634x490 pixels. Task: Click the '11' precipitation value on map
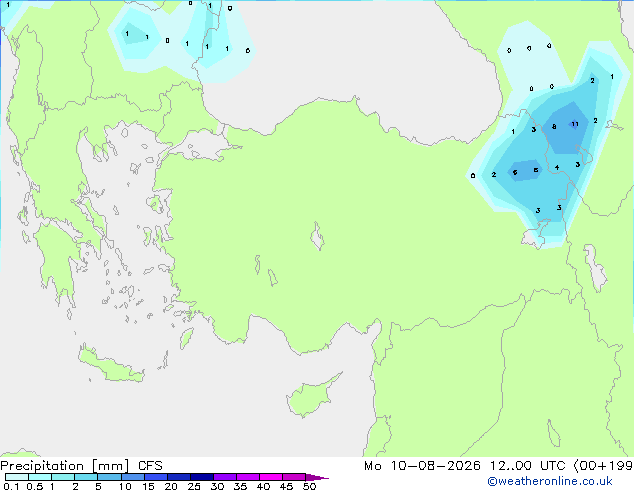coord(574,124)
